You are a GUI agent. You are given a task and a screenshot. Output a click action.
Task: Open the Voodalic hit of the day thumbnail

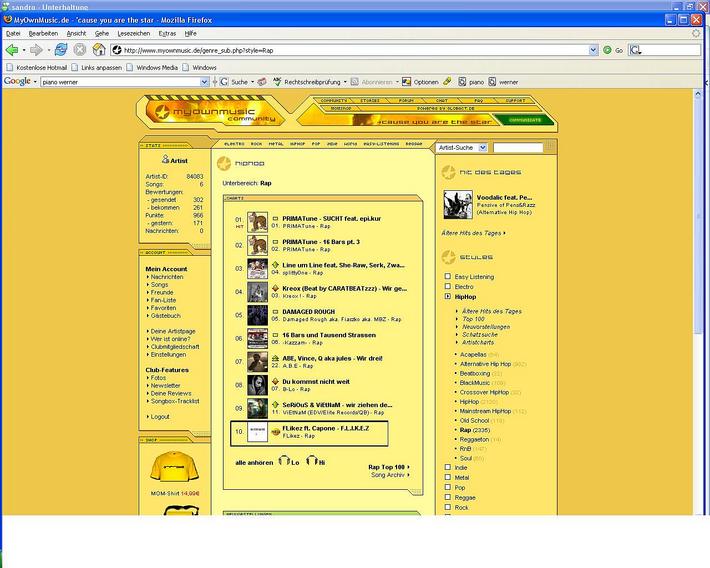[457, 205]
